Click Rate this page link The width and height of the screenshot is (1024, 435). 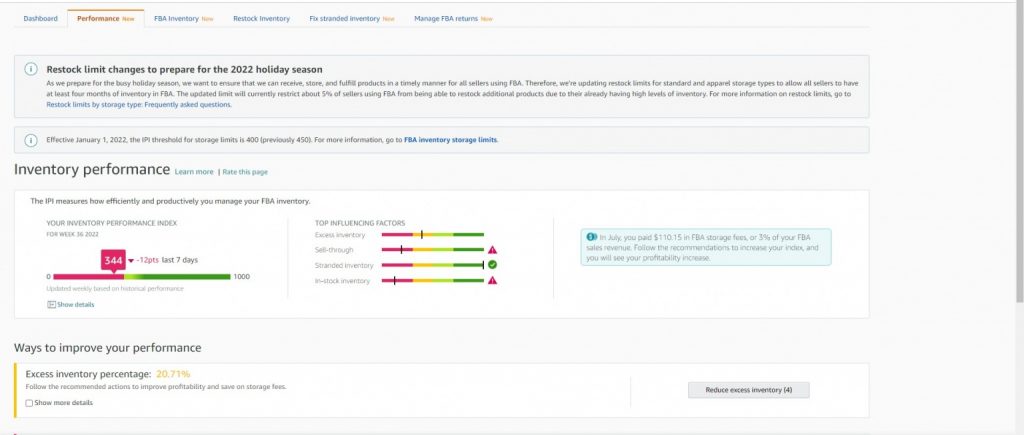[245, 172]
